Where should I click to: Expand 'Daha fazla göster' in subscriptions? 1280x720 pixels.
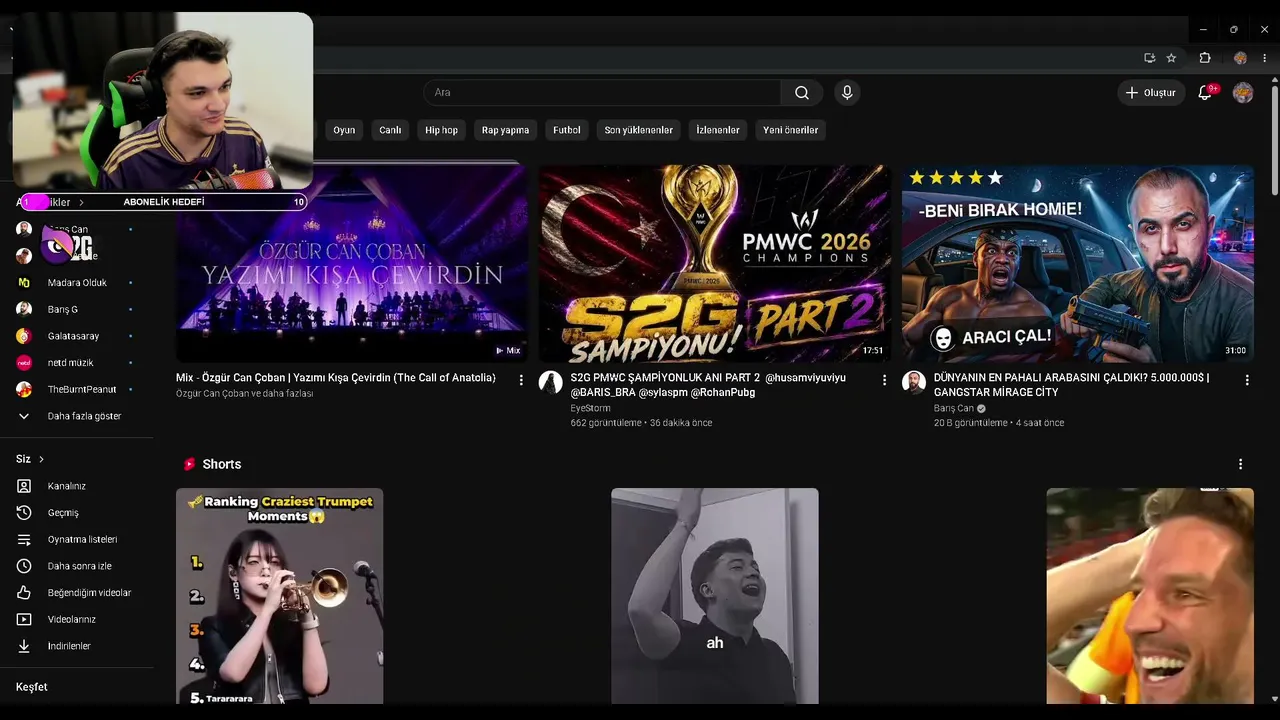[x=77, y=416]
